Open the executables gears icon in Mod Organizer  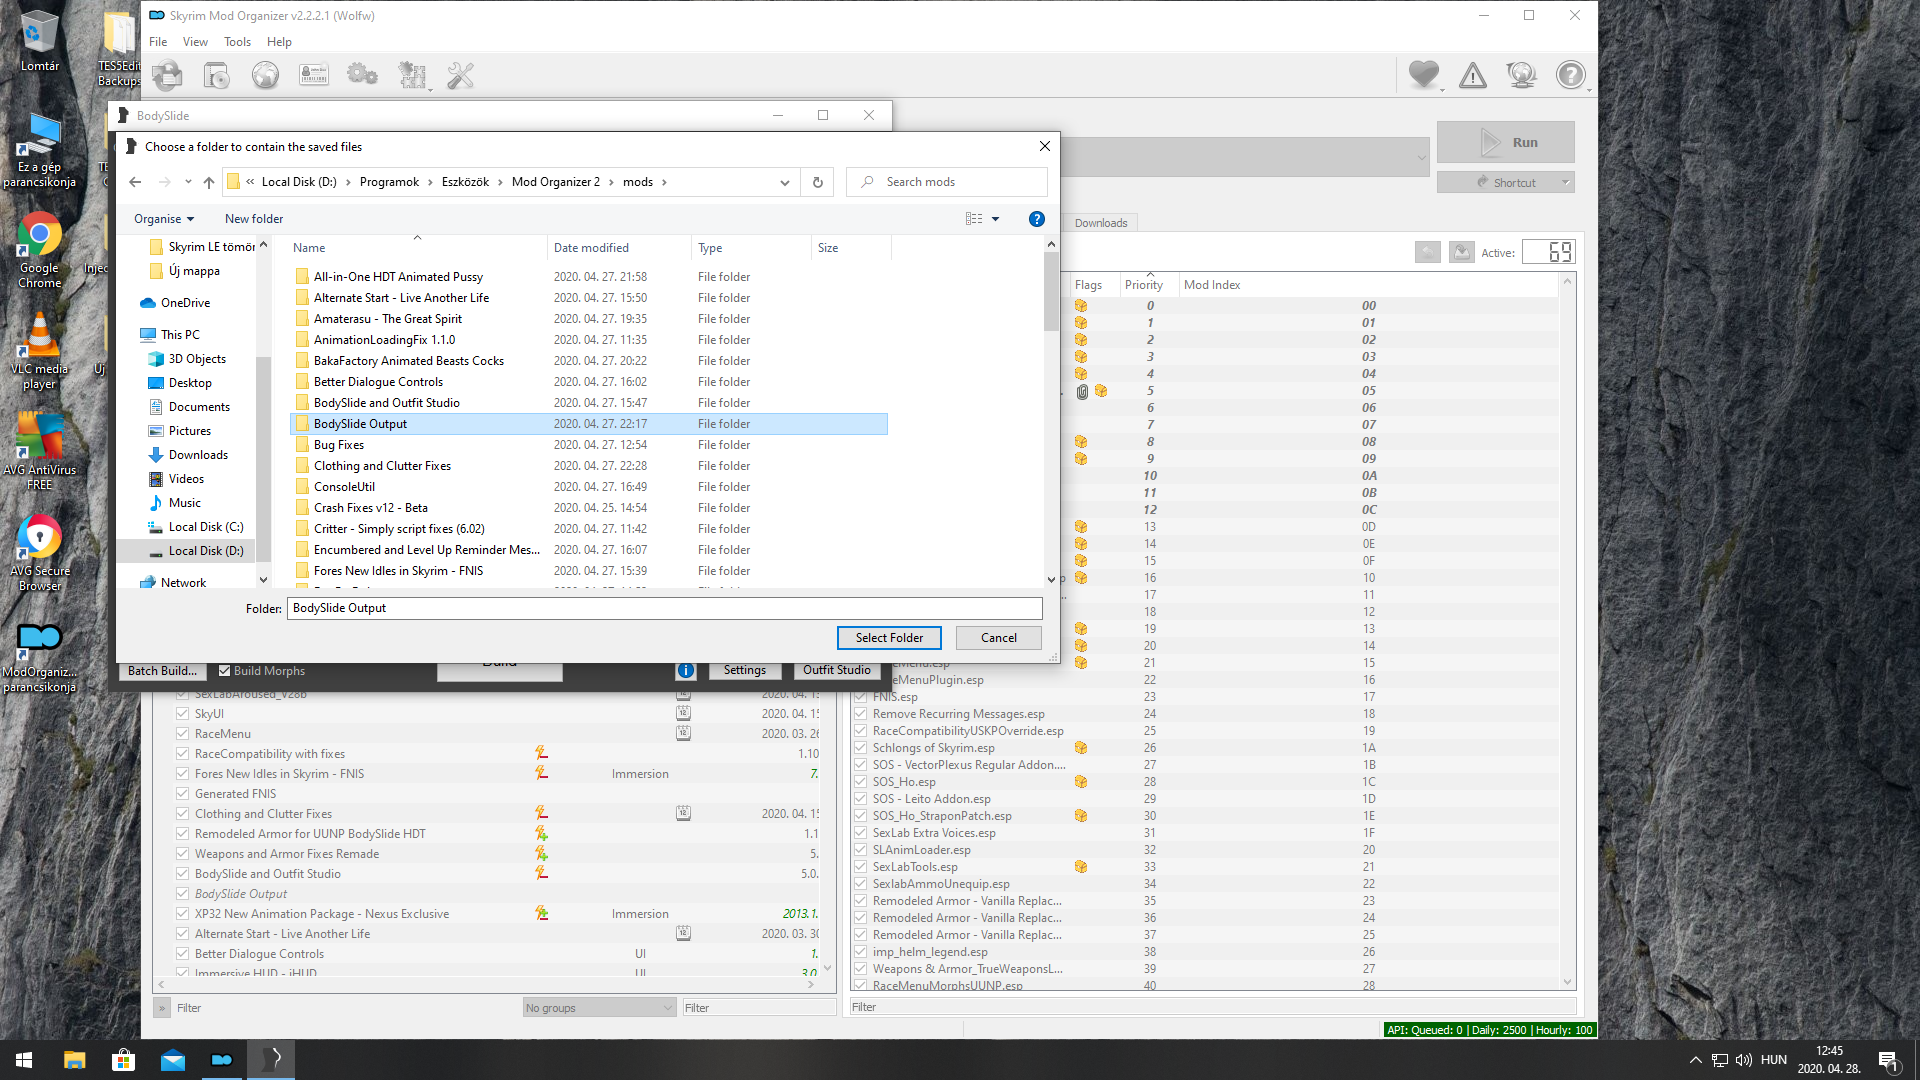(x=362, y=75)
